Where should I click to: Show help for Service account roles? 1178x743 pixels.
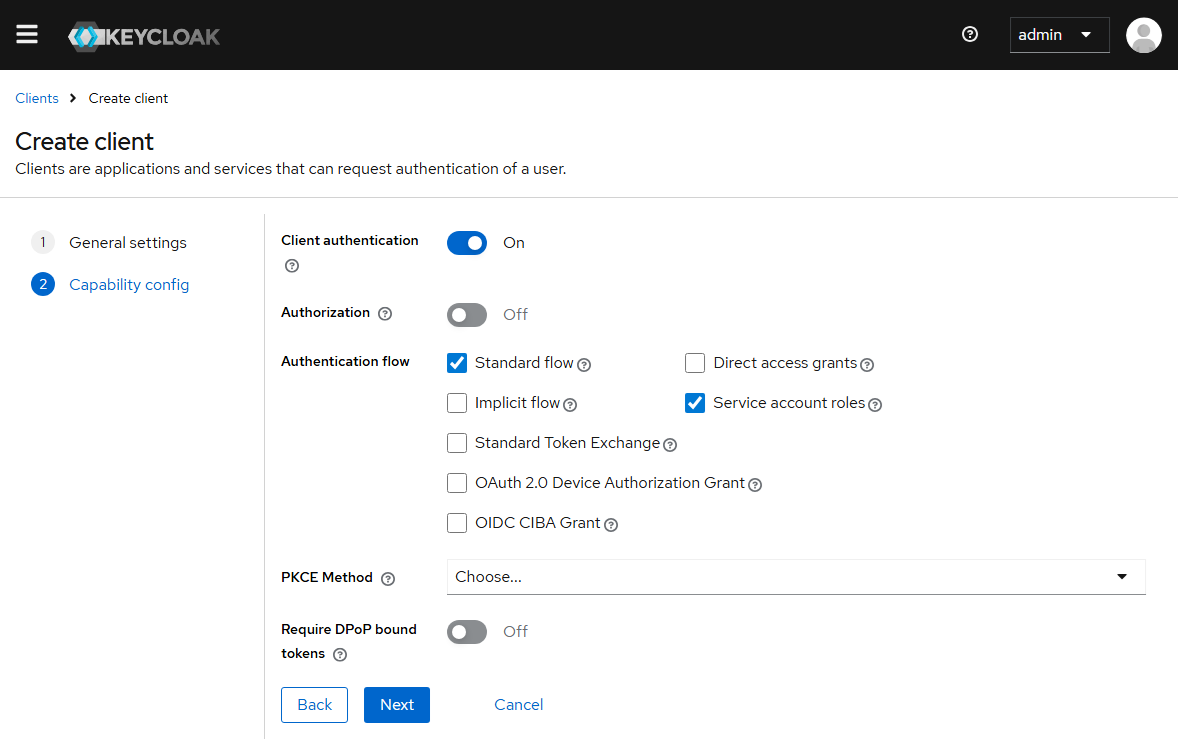pos(875,405)
